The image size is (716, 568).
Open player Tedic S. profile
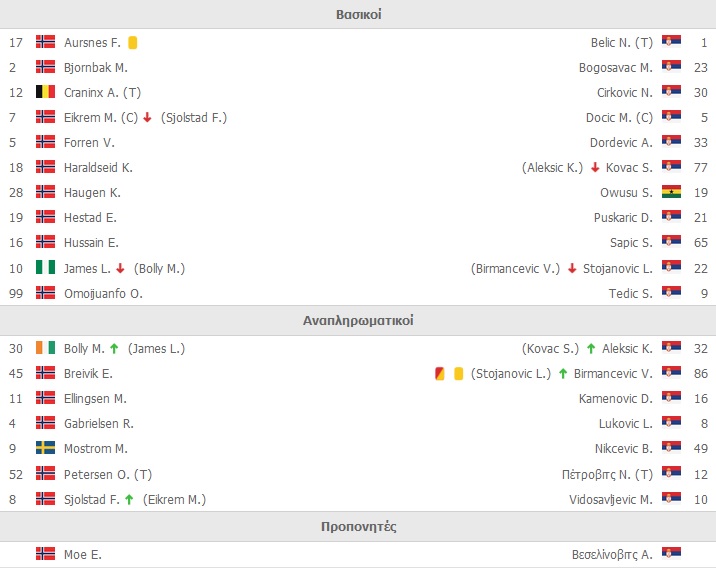[x=631, y=293]
